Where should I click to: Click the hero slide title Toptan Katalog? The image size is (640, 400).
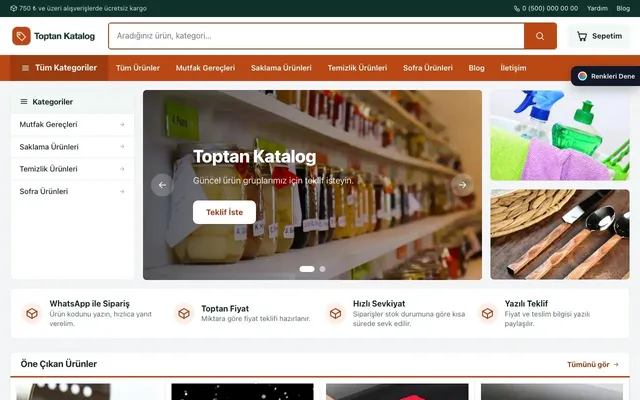point(254,157)
